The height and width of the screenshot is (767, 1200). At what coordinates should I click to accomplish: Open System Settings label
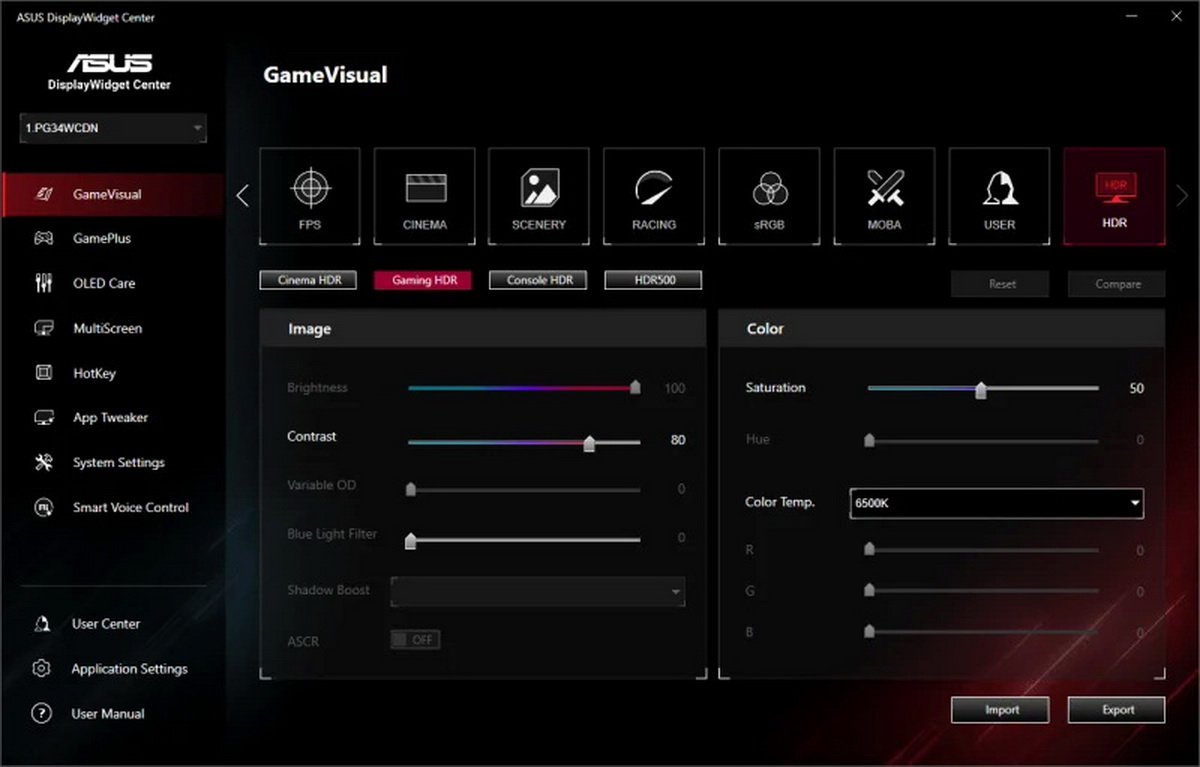tap(119, 463)
